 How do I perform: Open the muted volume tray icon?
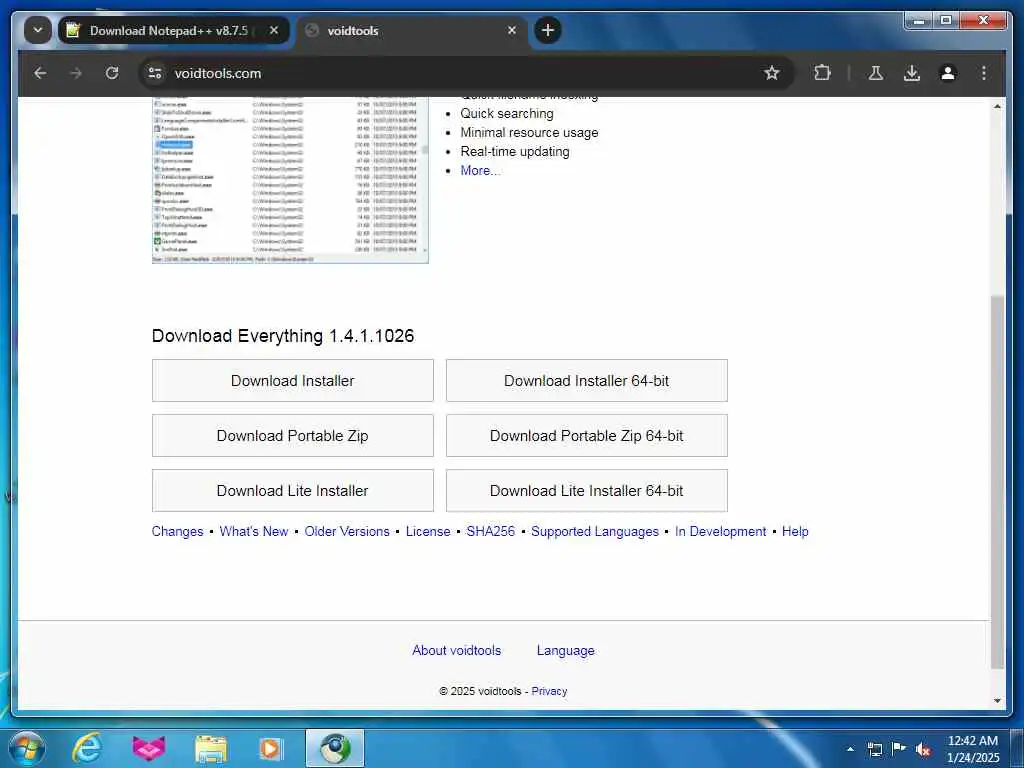[x=923, y=749]
